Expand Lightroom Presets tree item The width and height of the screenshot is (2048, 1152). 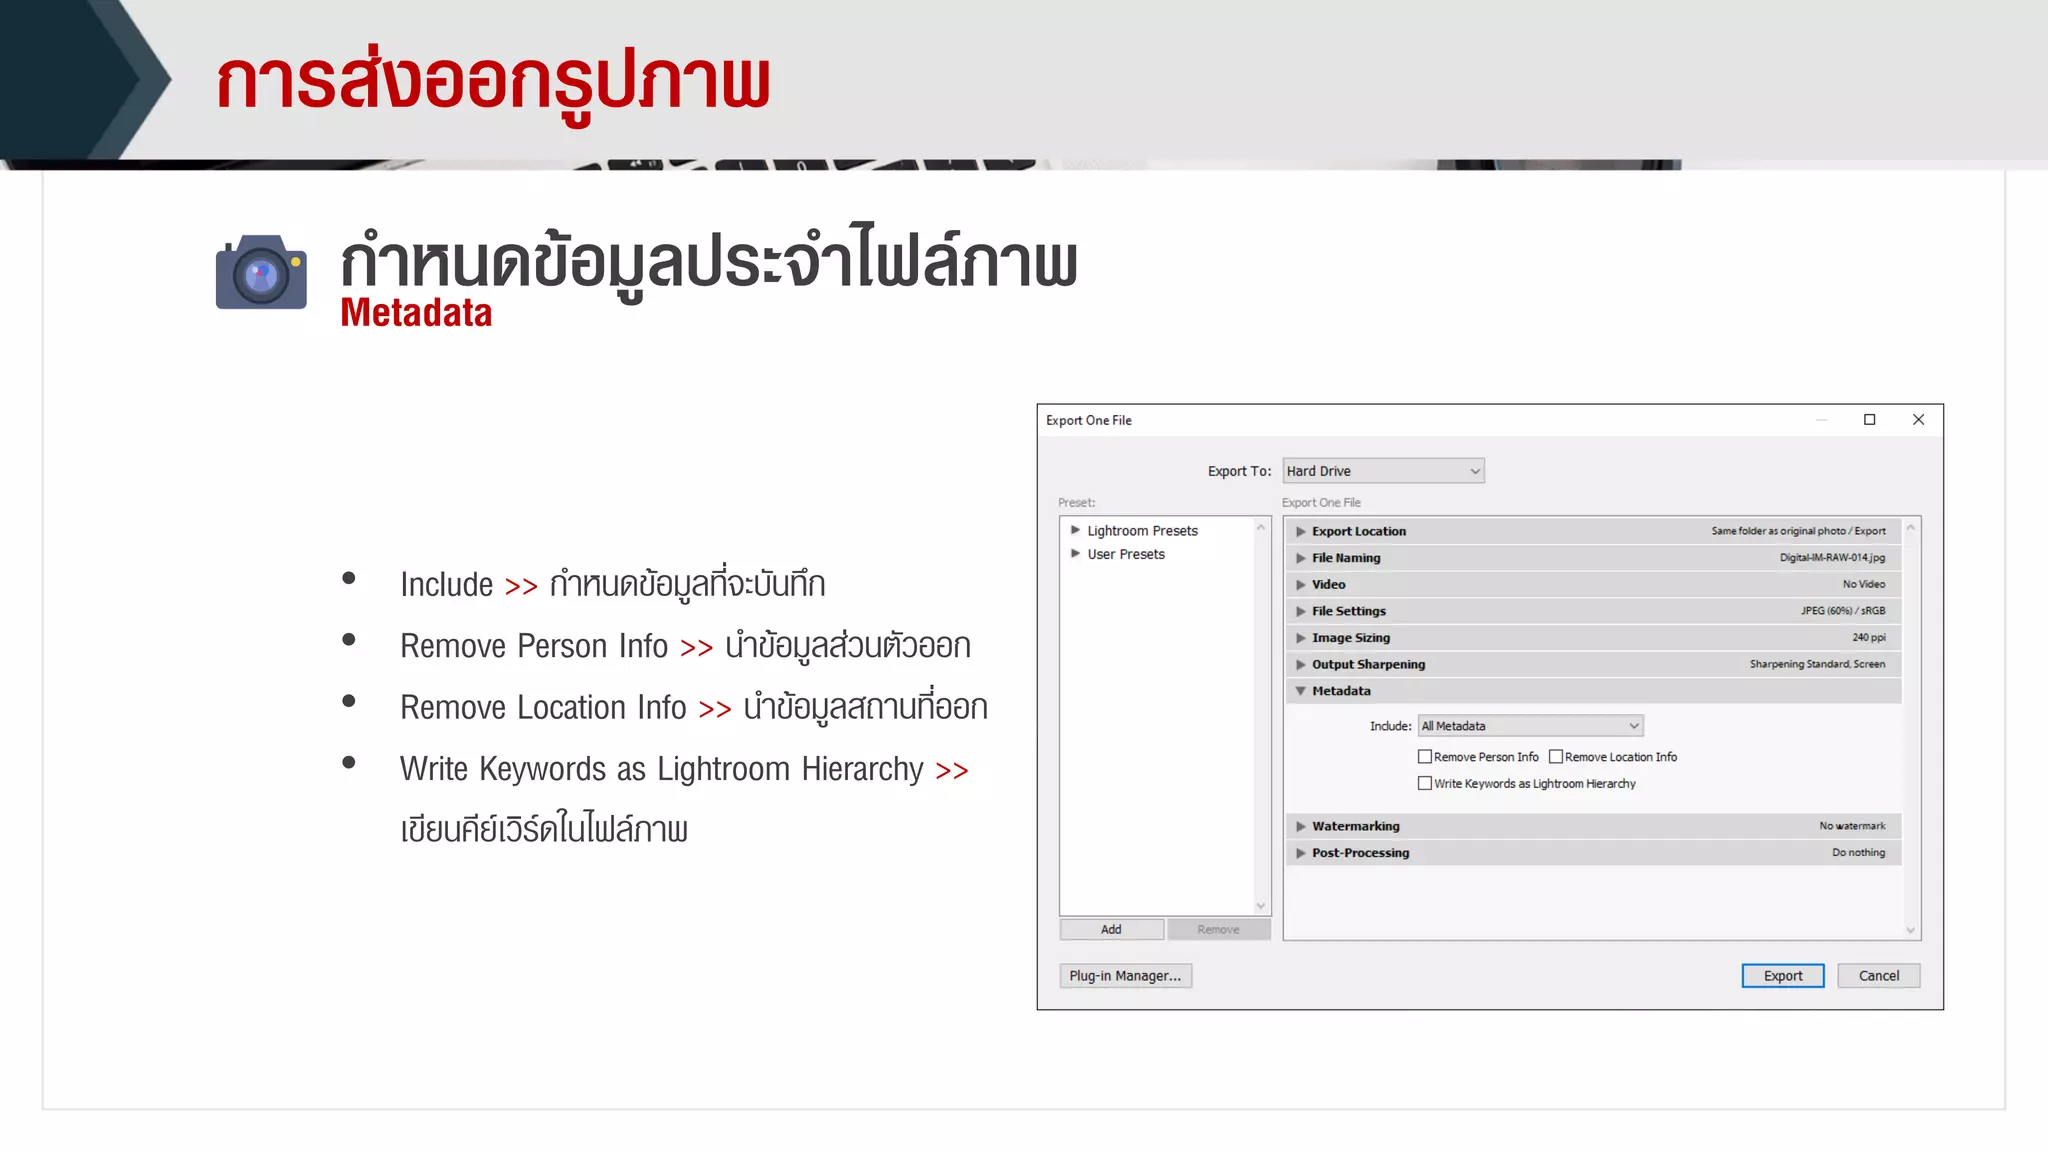coord(1075,530)
